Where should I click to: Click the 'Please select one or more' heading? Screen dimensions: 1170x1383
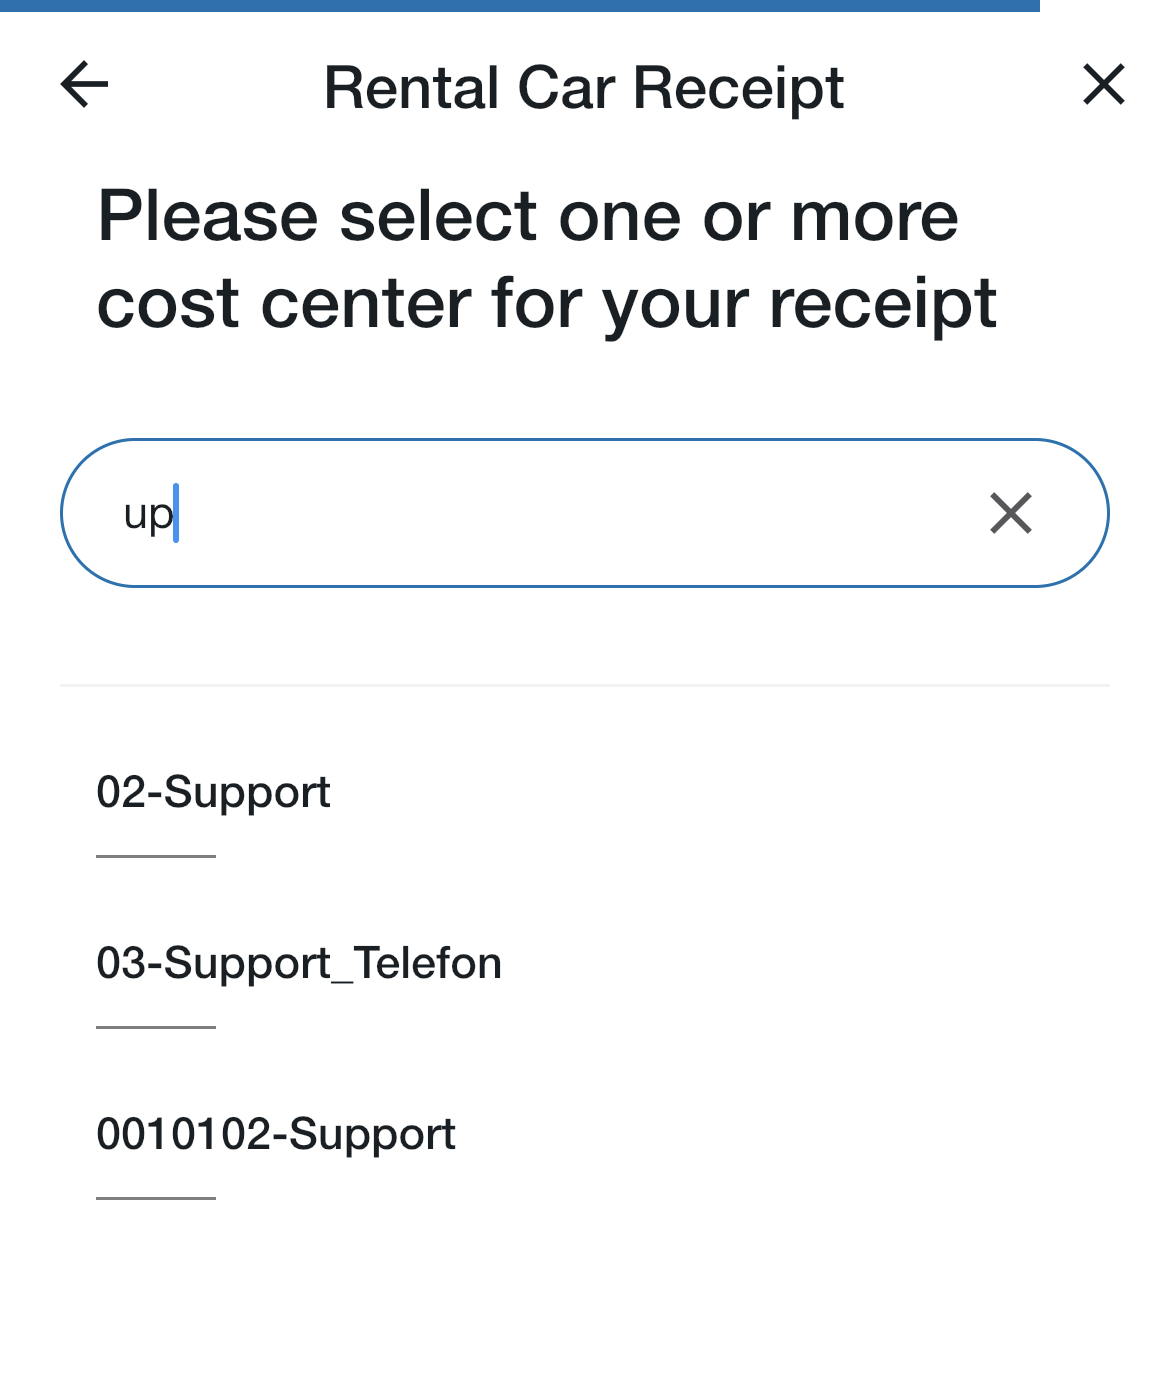click(x=528, y=216)
